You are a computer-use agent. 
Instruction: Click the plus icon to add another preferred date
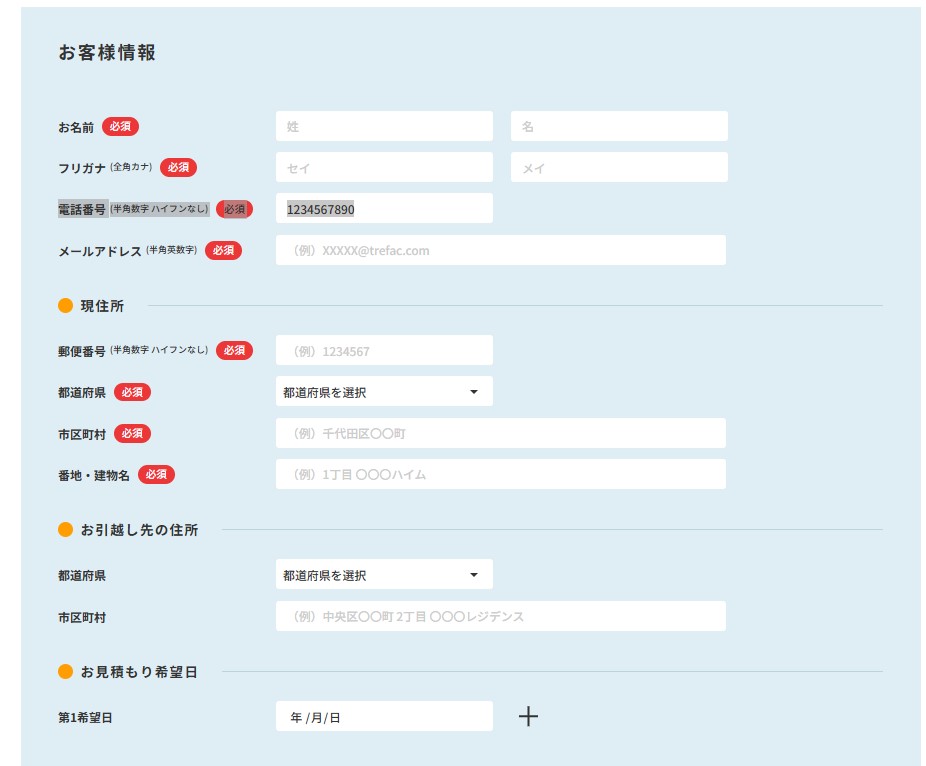click(528, 717)
